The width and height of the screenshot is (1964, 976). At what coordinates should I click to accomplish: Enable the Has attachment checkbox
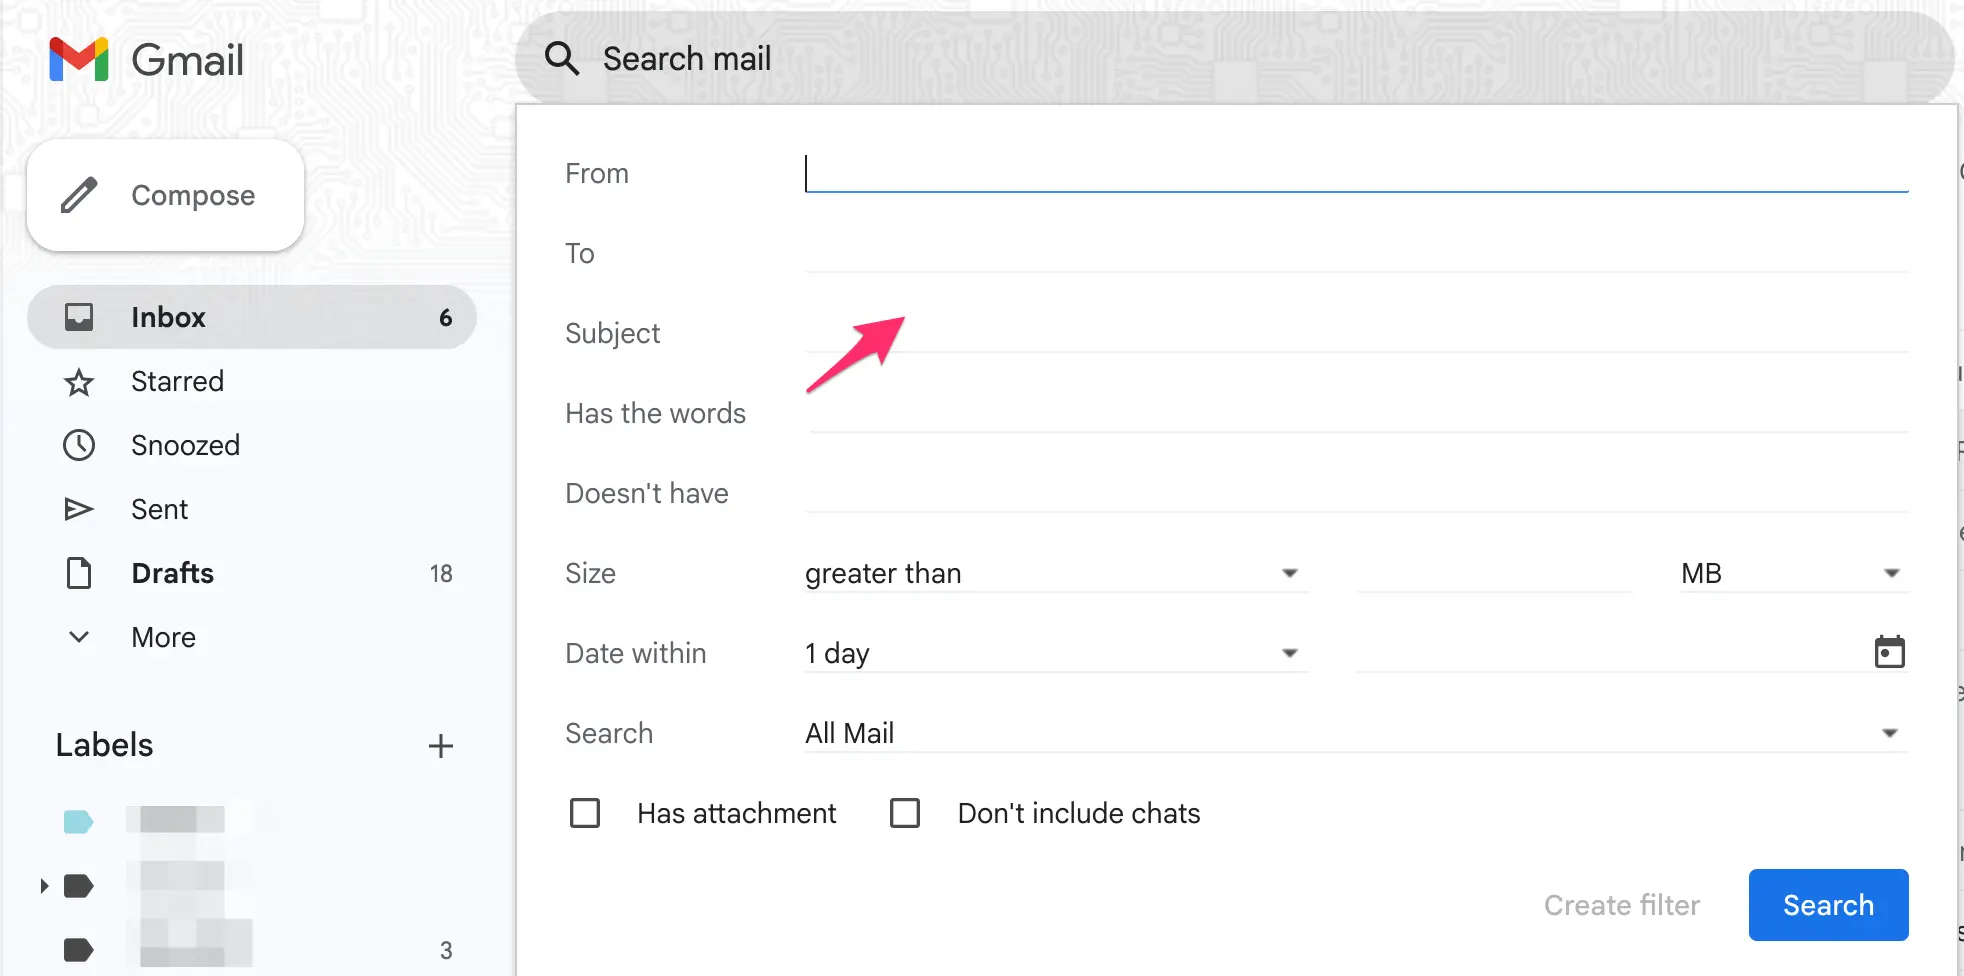585,813
